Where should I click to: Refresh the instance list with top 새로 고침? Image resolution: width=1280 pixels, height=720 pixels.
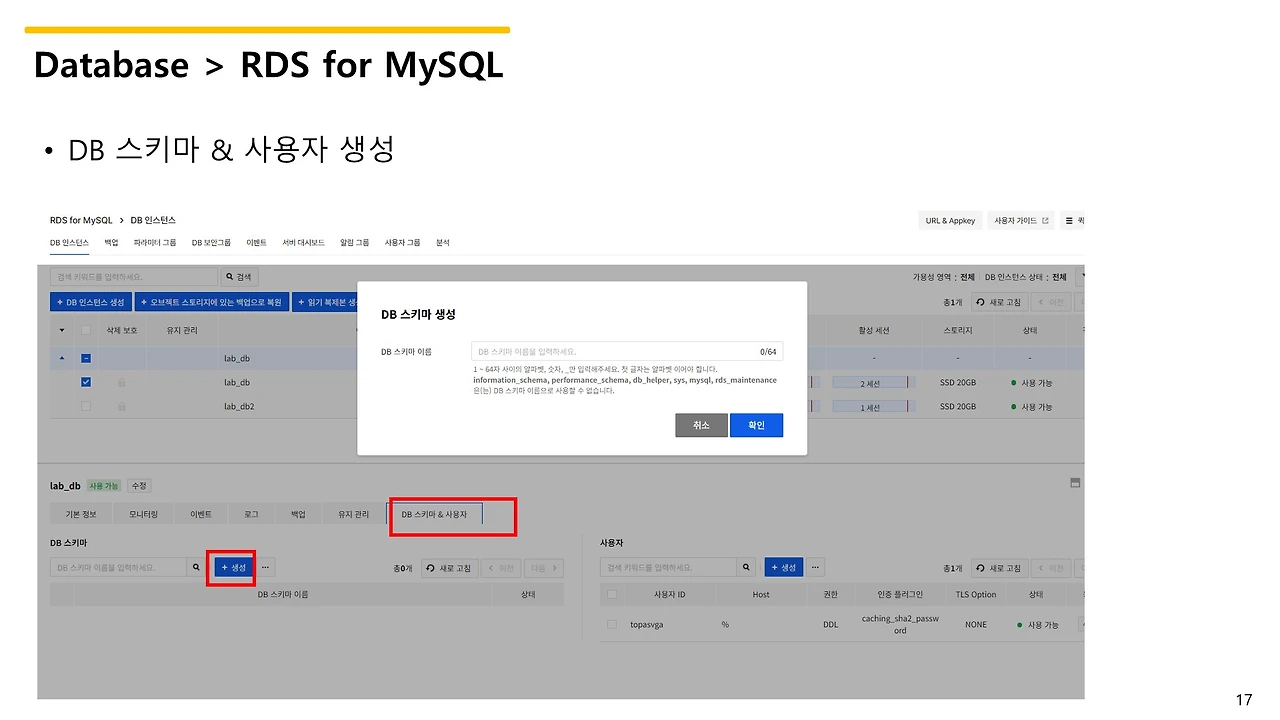click(x=999, y=302)
